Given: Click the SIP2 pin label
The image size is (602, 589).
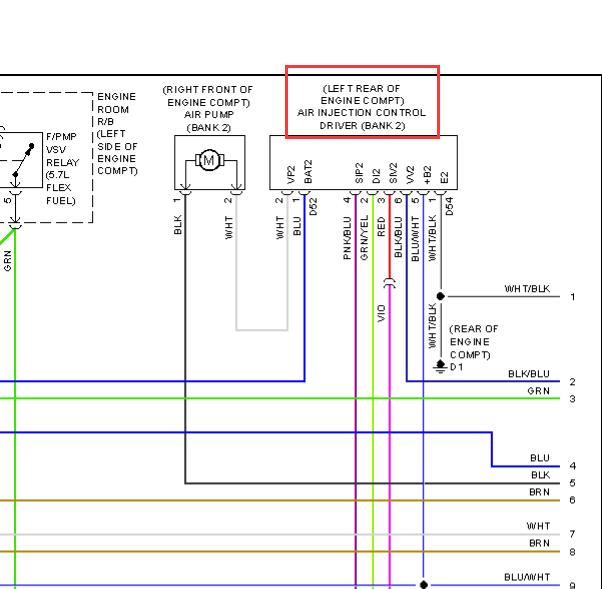Looking at the screenshot, I should click(359, 173).
